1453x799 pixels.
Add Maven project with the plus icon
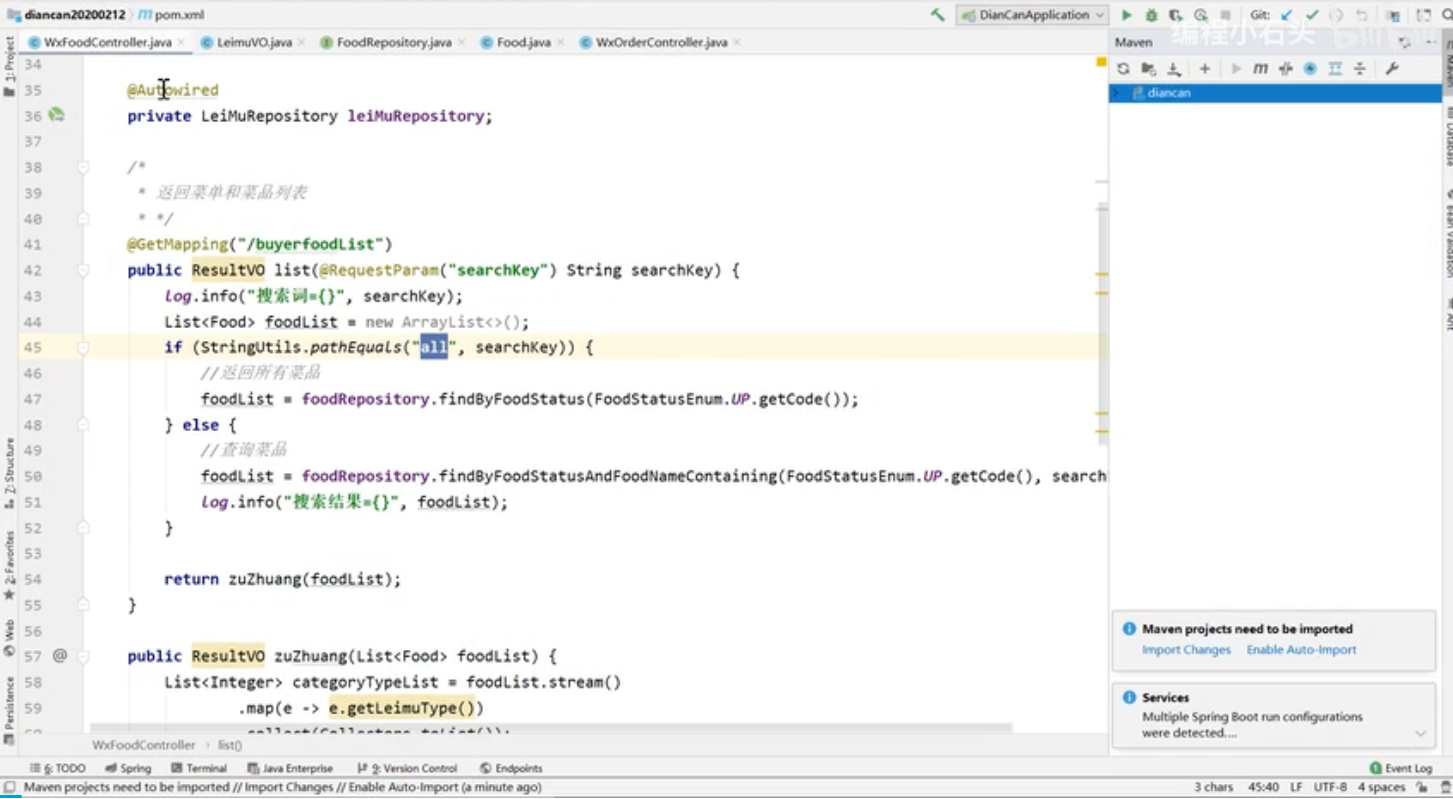1205,68
